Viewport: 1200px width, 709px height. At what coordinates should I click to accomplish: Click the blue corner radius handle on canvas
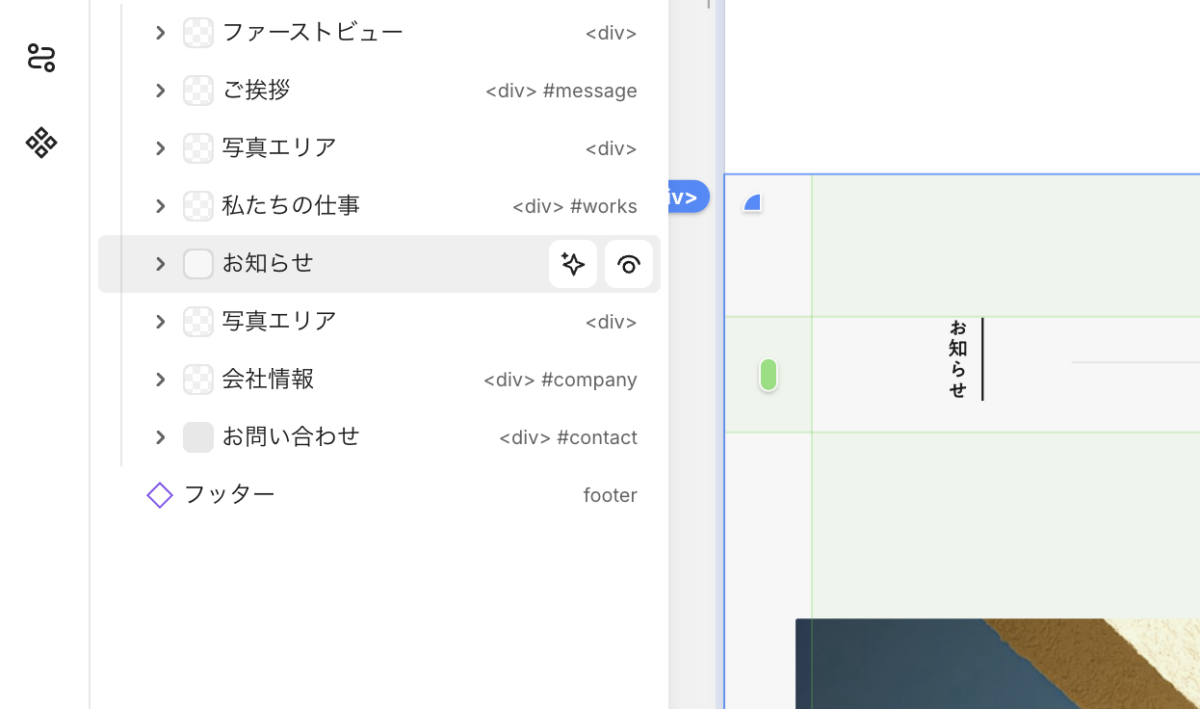click(x=753, y=203)
